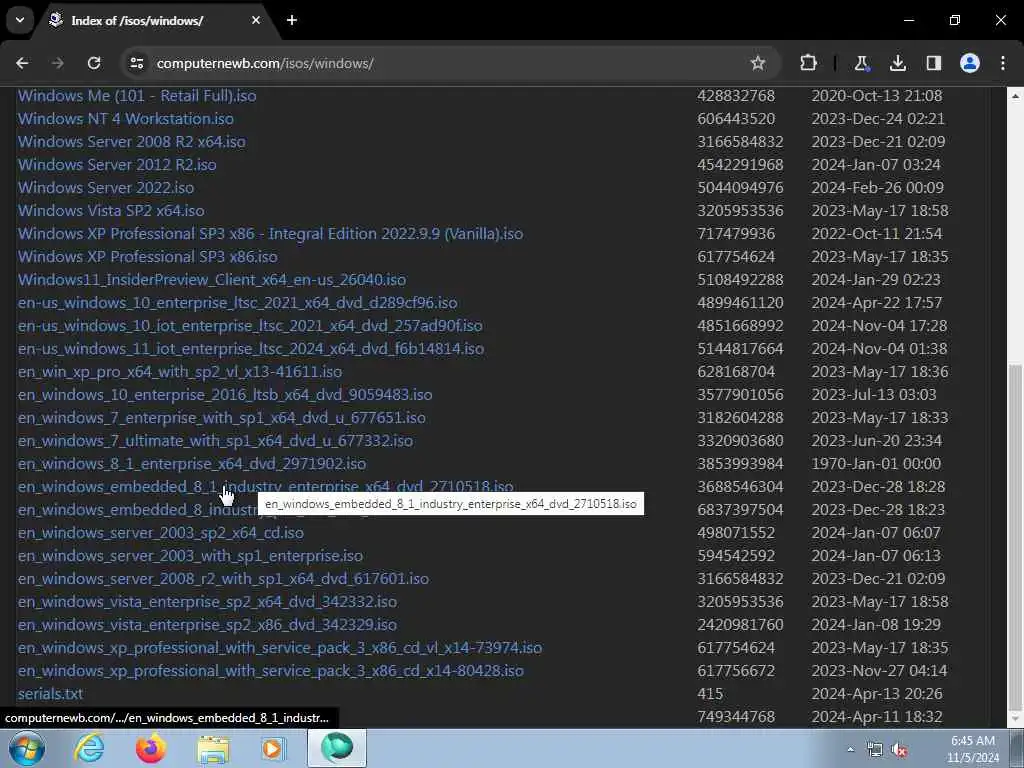Open en_windows_8_1_enterprise_x64 link

click(x=191, y=464)
